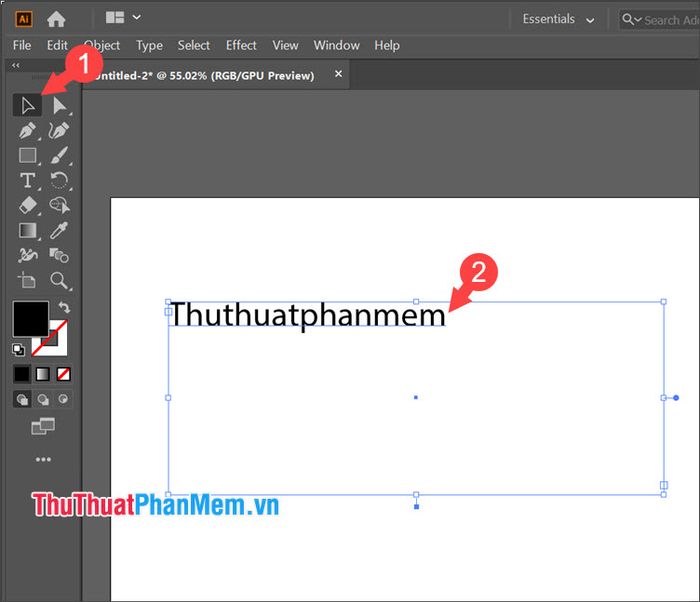Enable Draw Behind mode
Image resolution: width=700 pixels, height=602 pixels.
(43, 399)
